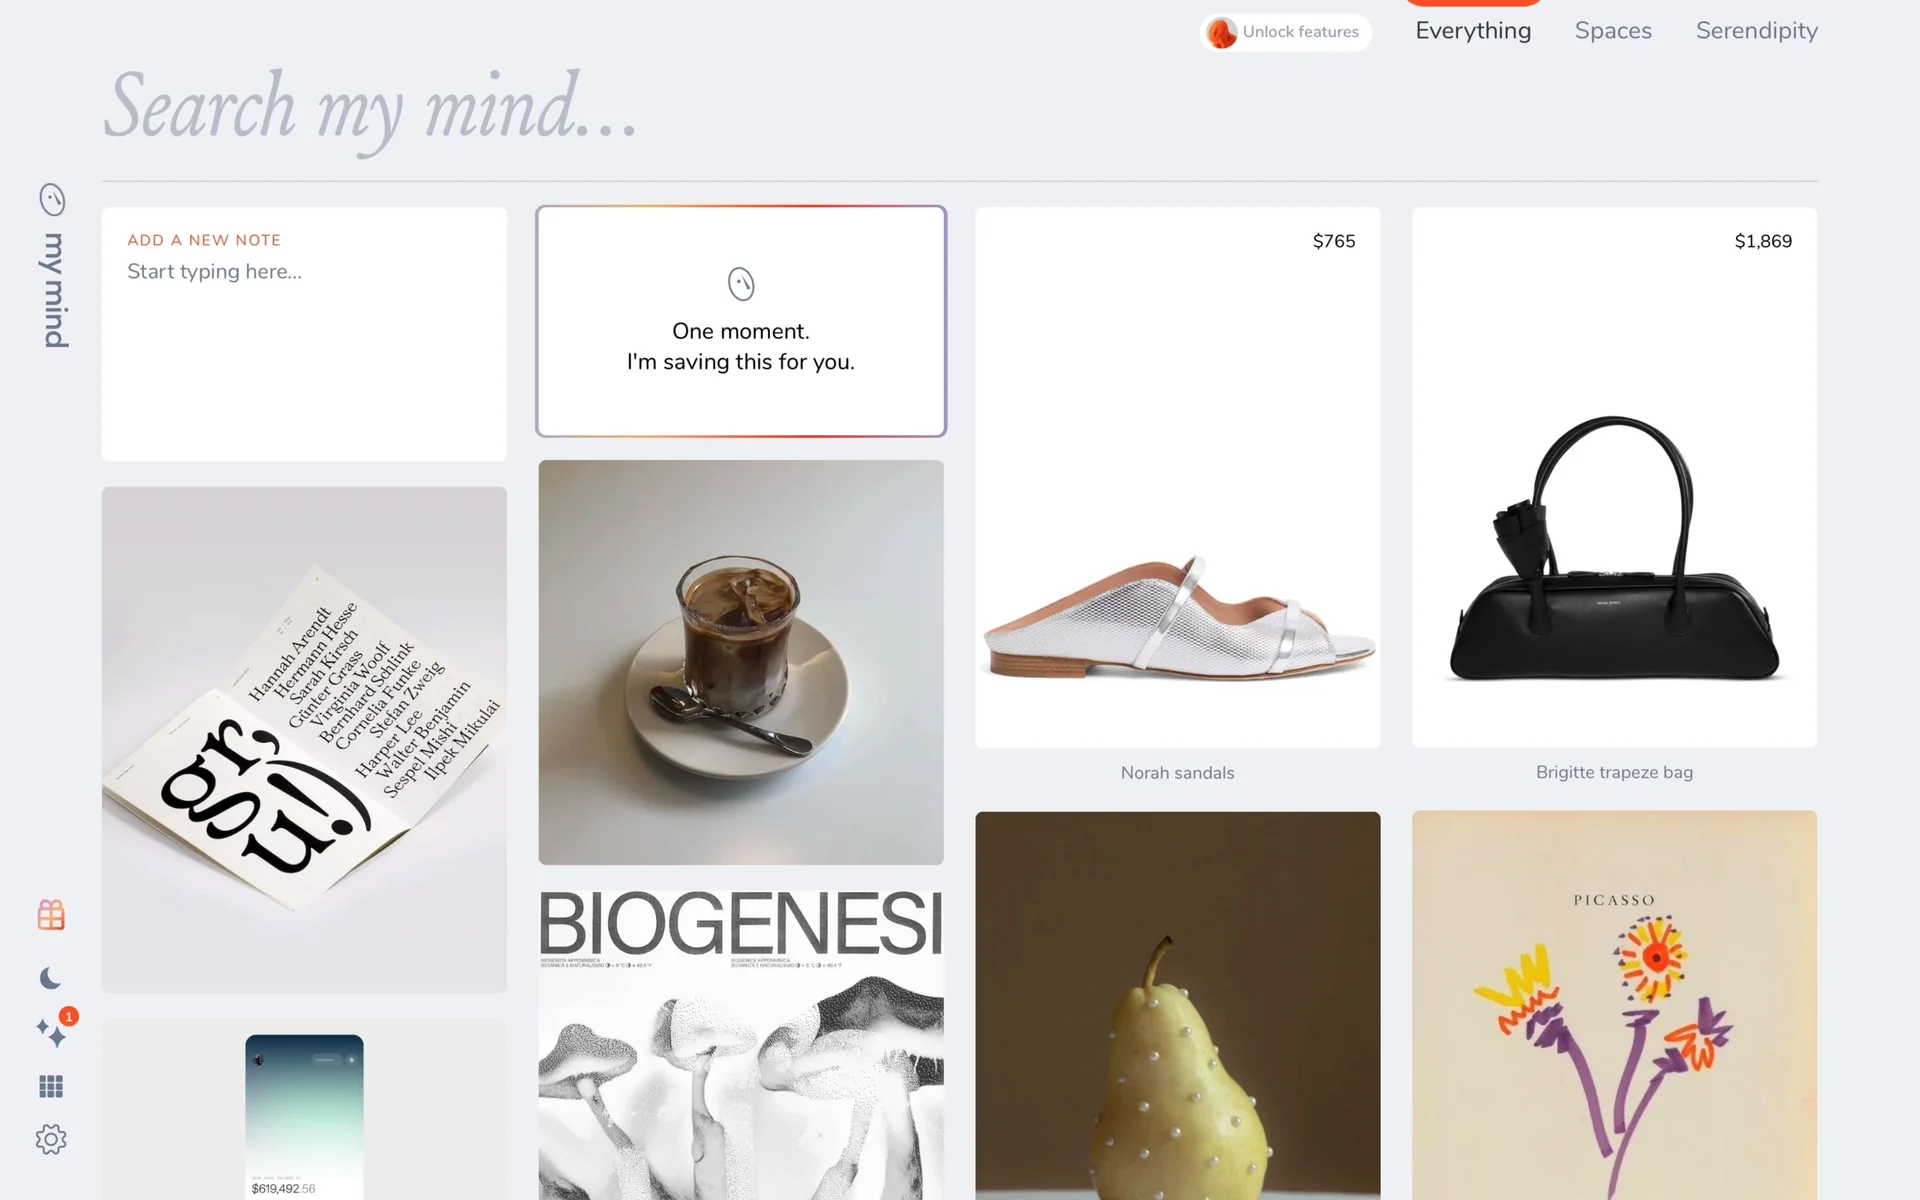Toggle dark mode with the moon icon
1920x1200 pixels.
(x=51, y=978)
